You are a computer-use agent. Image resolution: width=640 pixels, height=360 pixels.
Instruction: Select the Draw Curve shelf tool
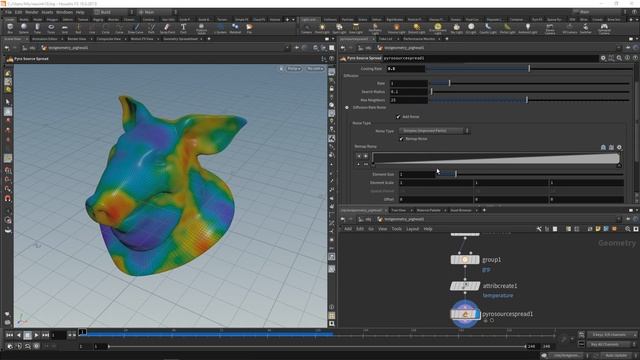coord(136,29)
